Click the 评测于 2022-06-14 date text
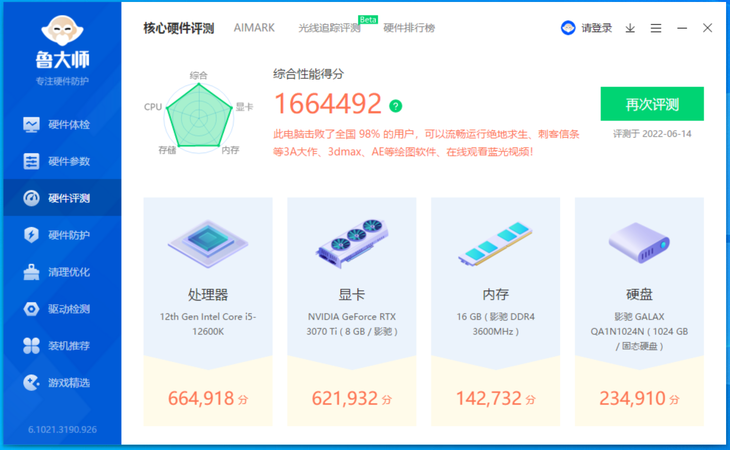 pyautogui.click(x=652, y=134)
